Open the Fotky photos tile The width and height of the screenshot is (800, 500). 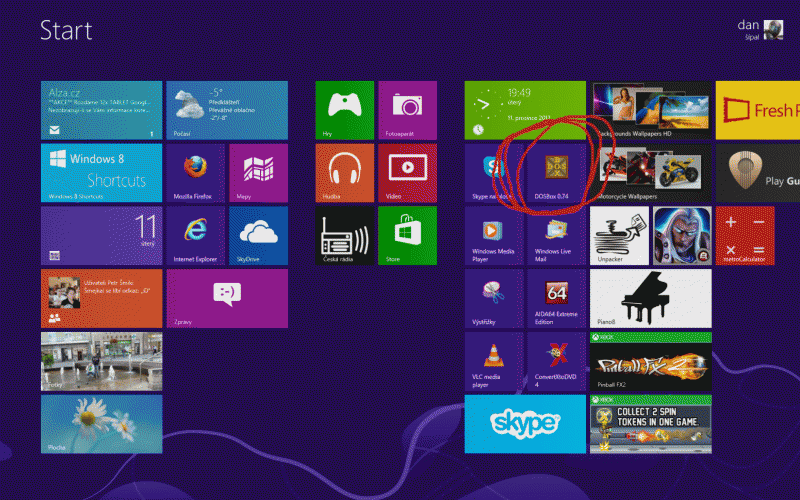click(x=102, y=361)
